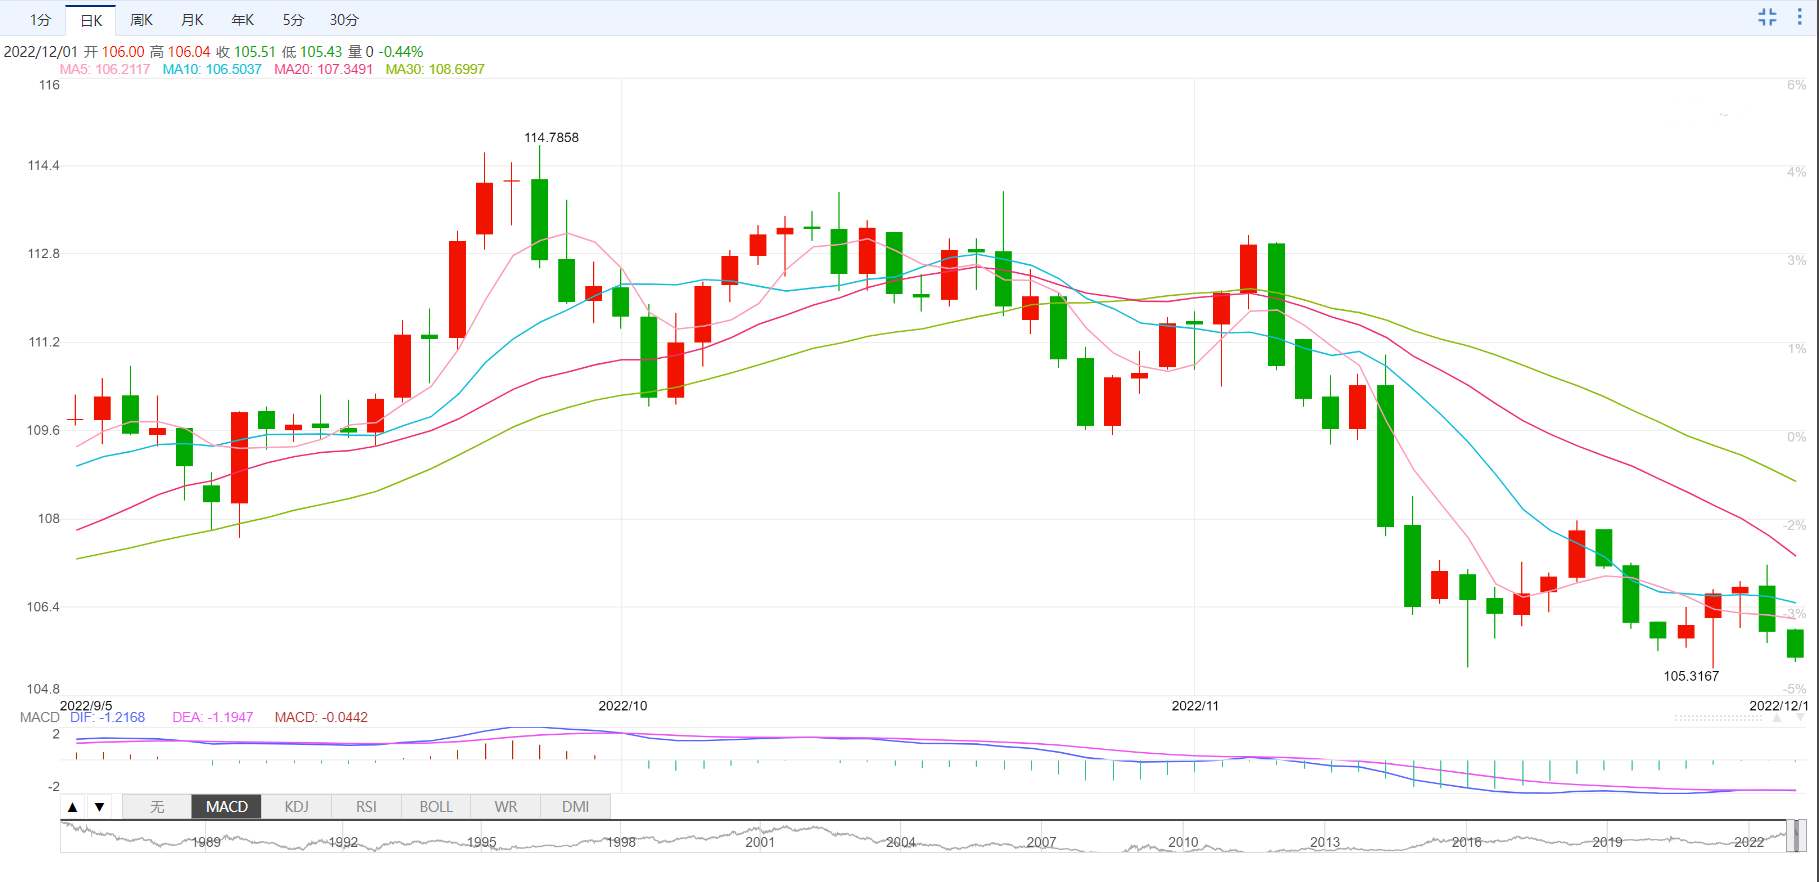This screenshot has width=1819, height=882.
Task: Click the 收 105.51 close price in the quote line
Action: 246,52
